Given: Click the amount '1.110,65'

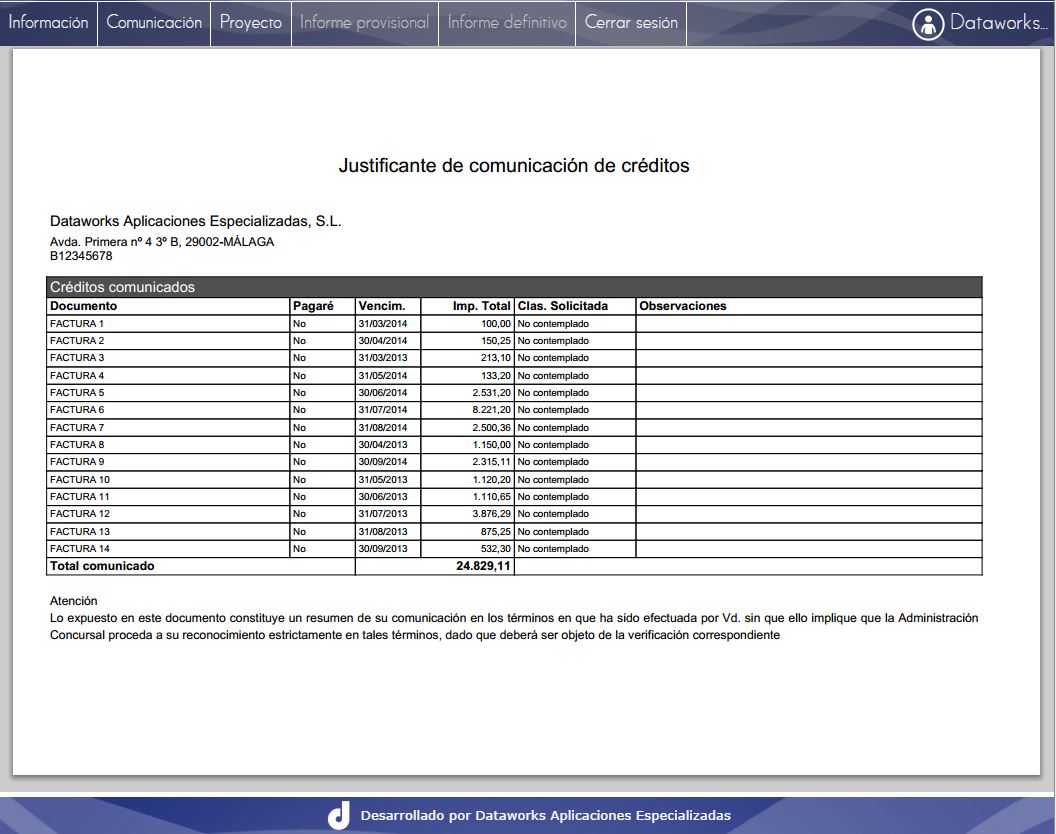Looking at the screenshot, I should [492, 496].
